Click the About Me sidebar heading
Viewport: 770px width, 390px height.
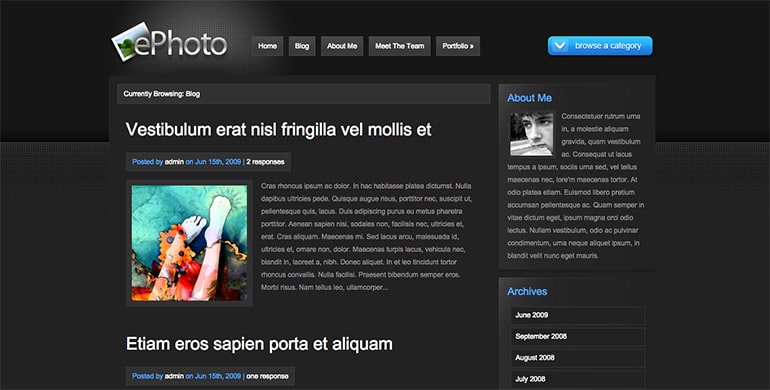(x=529, y=98)
